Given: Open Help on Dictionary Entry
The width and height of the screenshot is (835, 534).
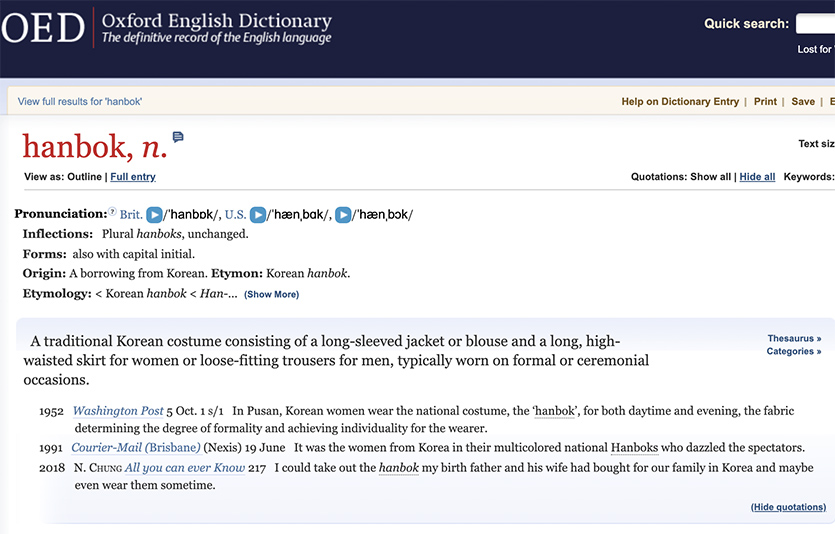Looking at the screenshot, I should [680, 102].
